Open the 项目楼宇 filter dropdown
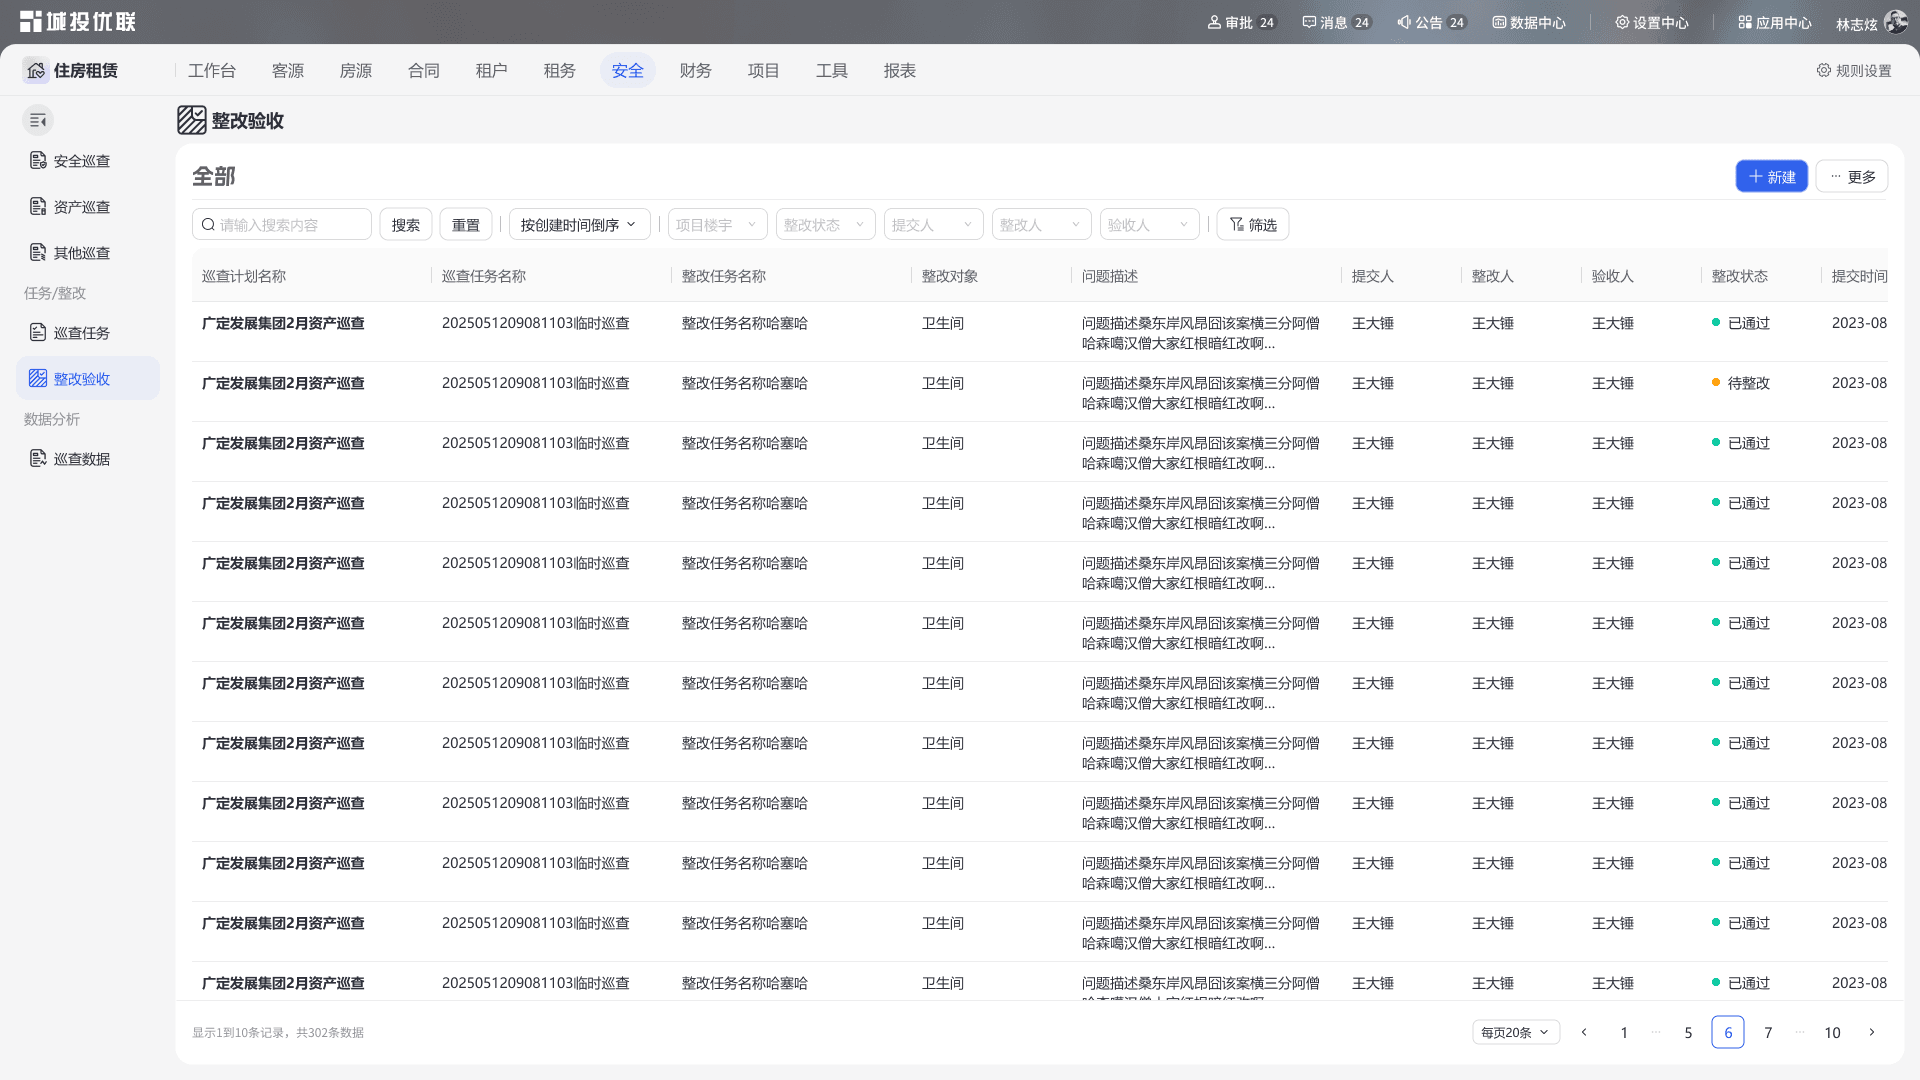 coord(717,225)
